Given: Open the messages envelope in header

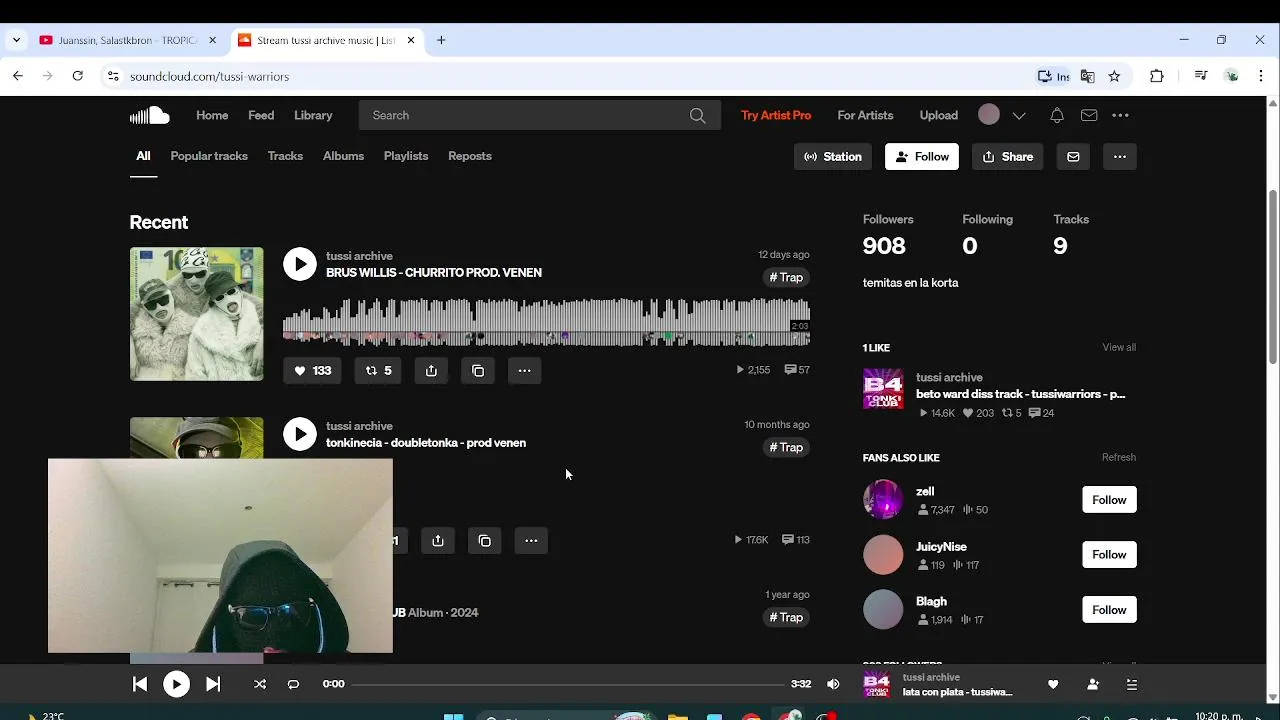Looking at the screenshot, I should 1089,115.
